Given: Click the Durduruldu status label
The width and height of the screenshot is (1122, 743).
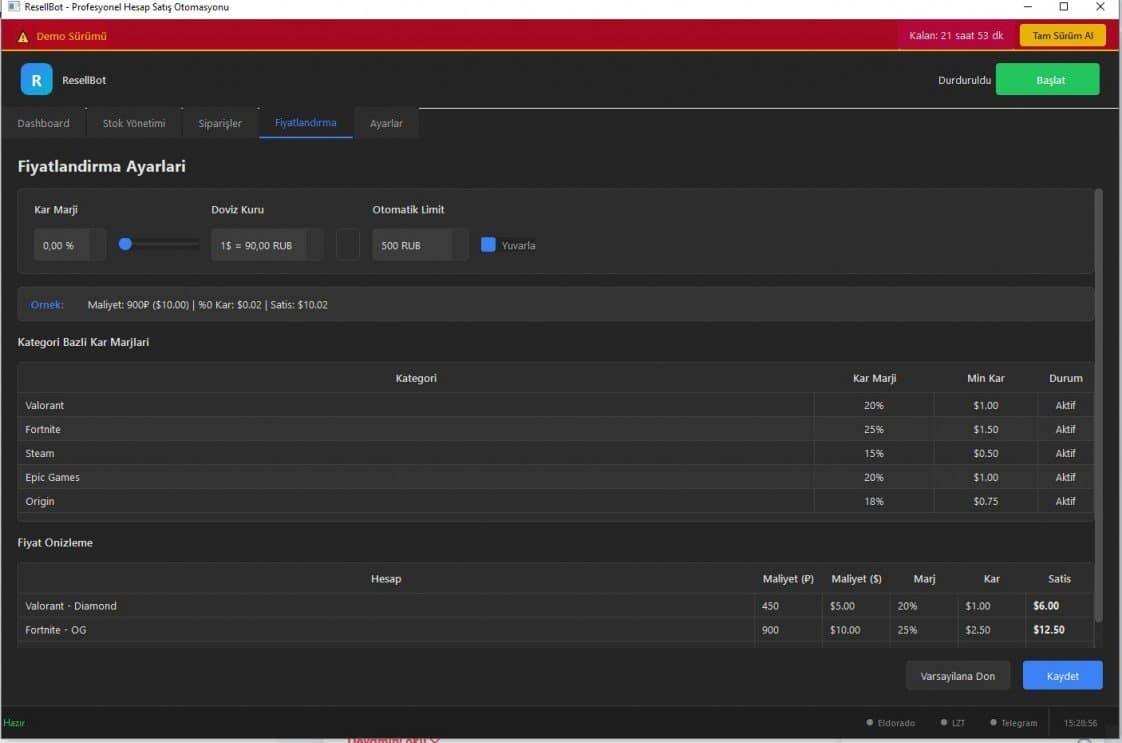Looking at the screenshot, I should point(964,80).
